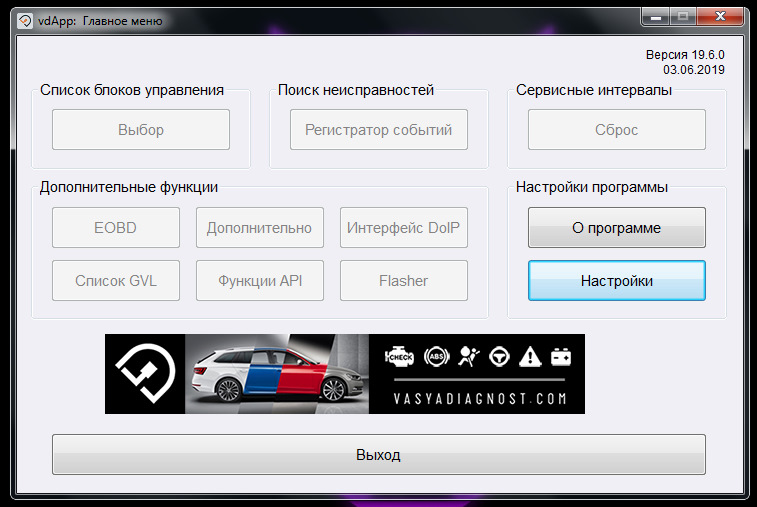Click the Сброс service reset button
757x507 pixels.
click(617, 129)
